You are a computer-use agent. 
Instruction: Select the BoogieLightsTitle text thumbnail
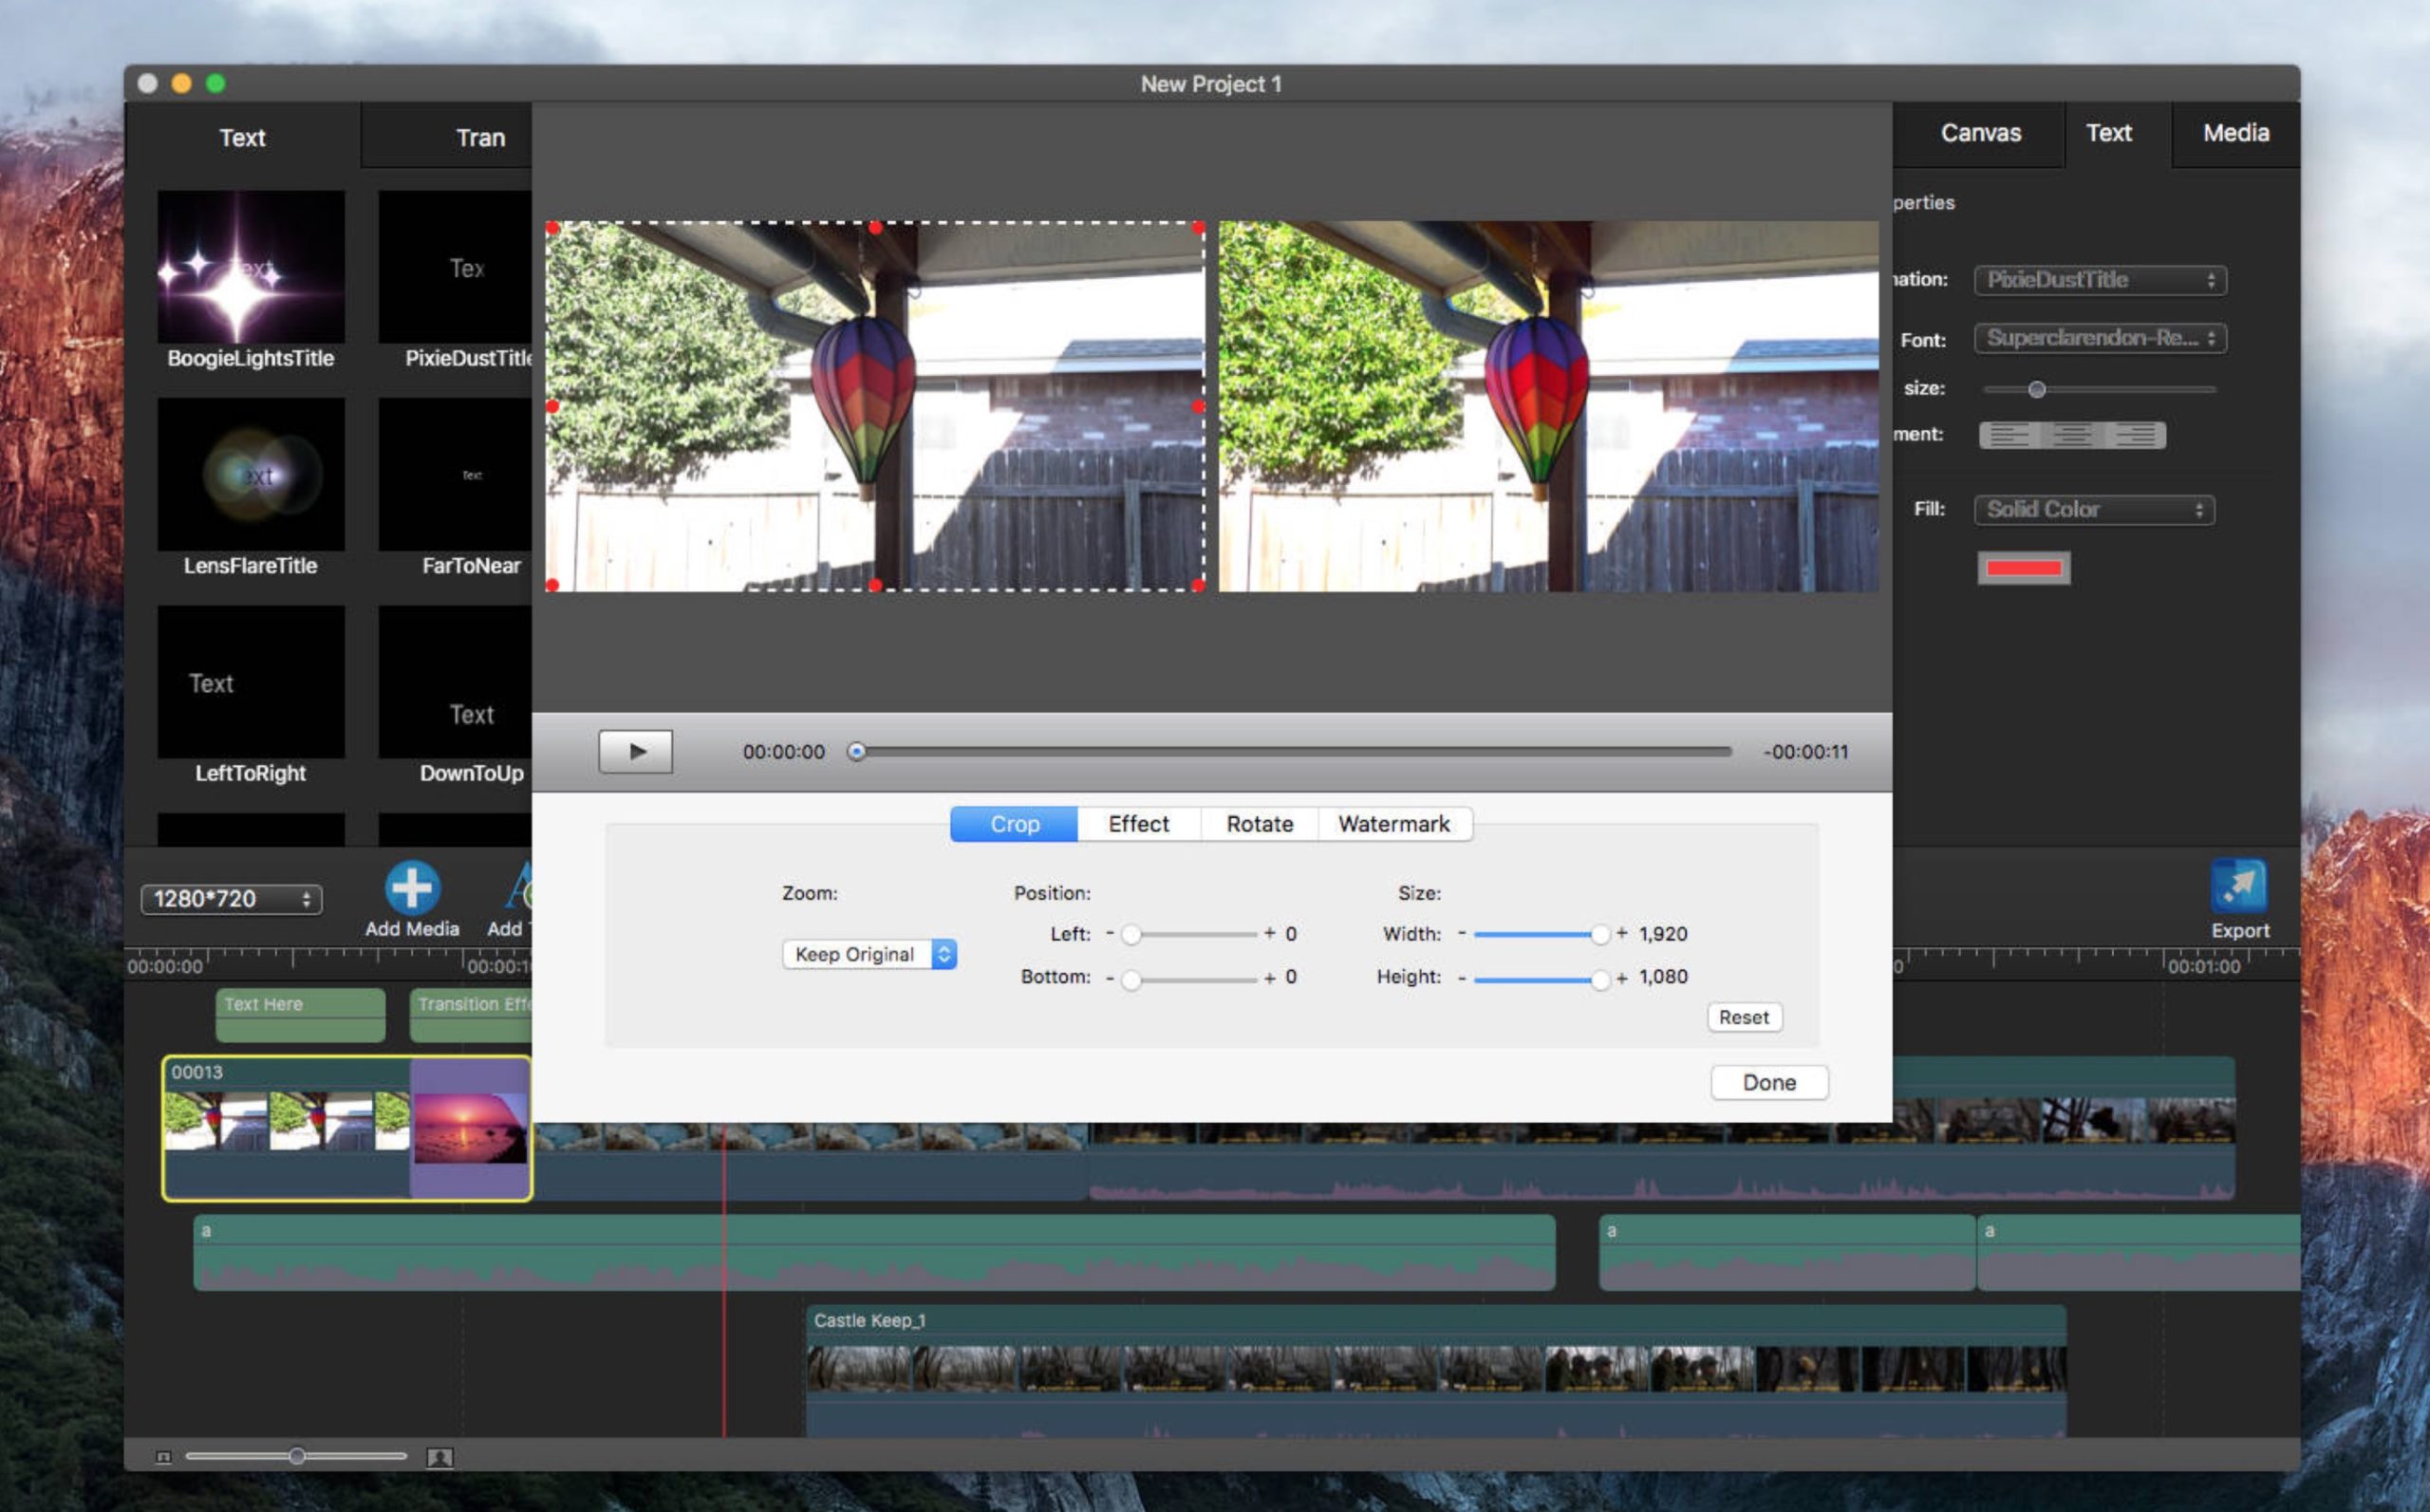[x=251, y=267]
